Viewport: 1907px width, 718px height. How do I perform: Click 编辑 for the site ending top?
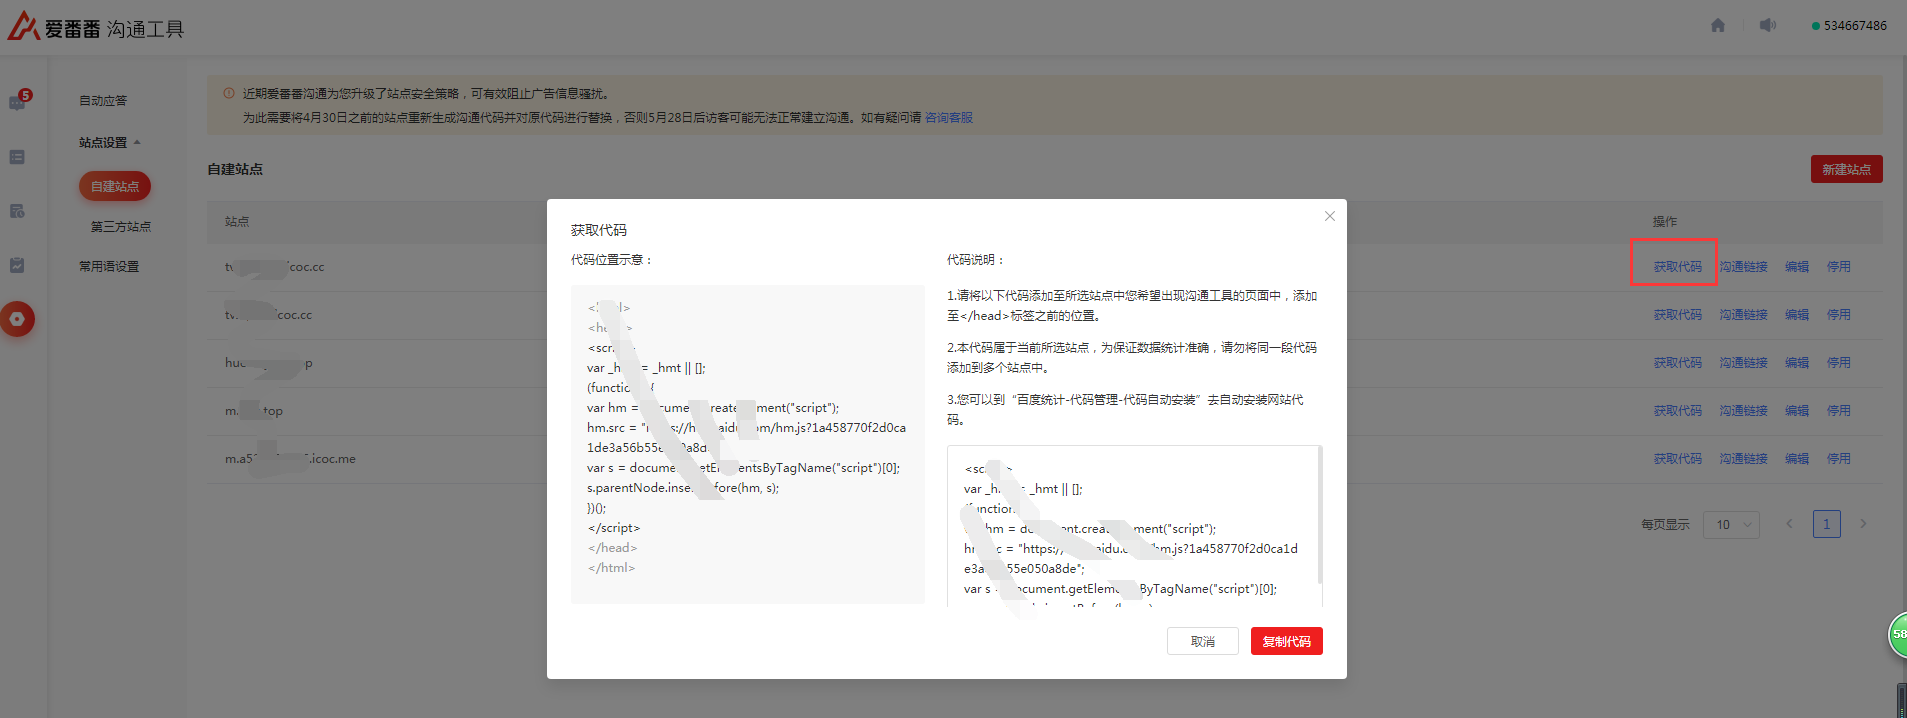(x=1797, y=411)
